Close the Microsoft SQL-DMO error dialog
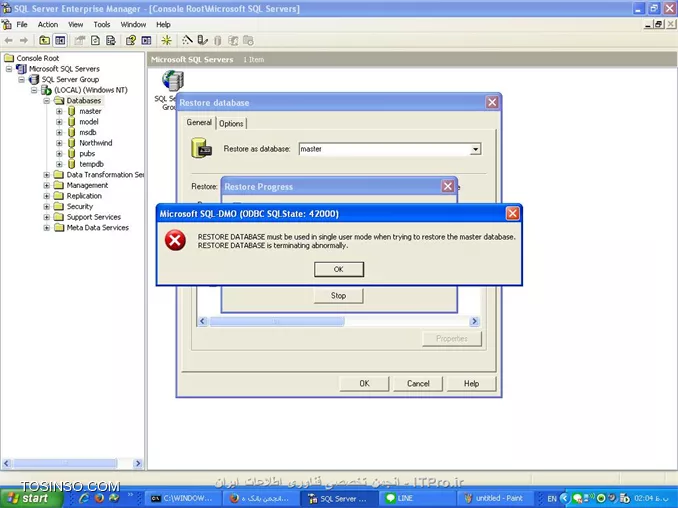This screenshot has width=678, height=508. (512, 214)
